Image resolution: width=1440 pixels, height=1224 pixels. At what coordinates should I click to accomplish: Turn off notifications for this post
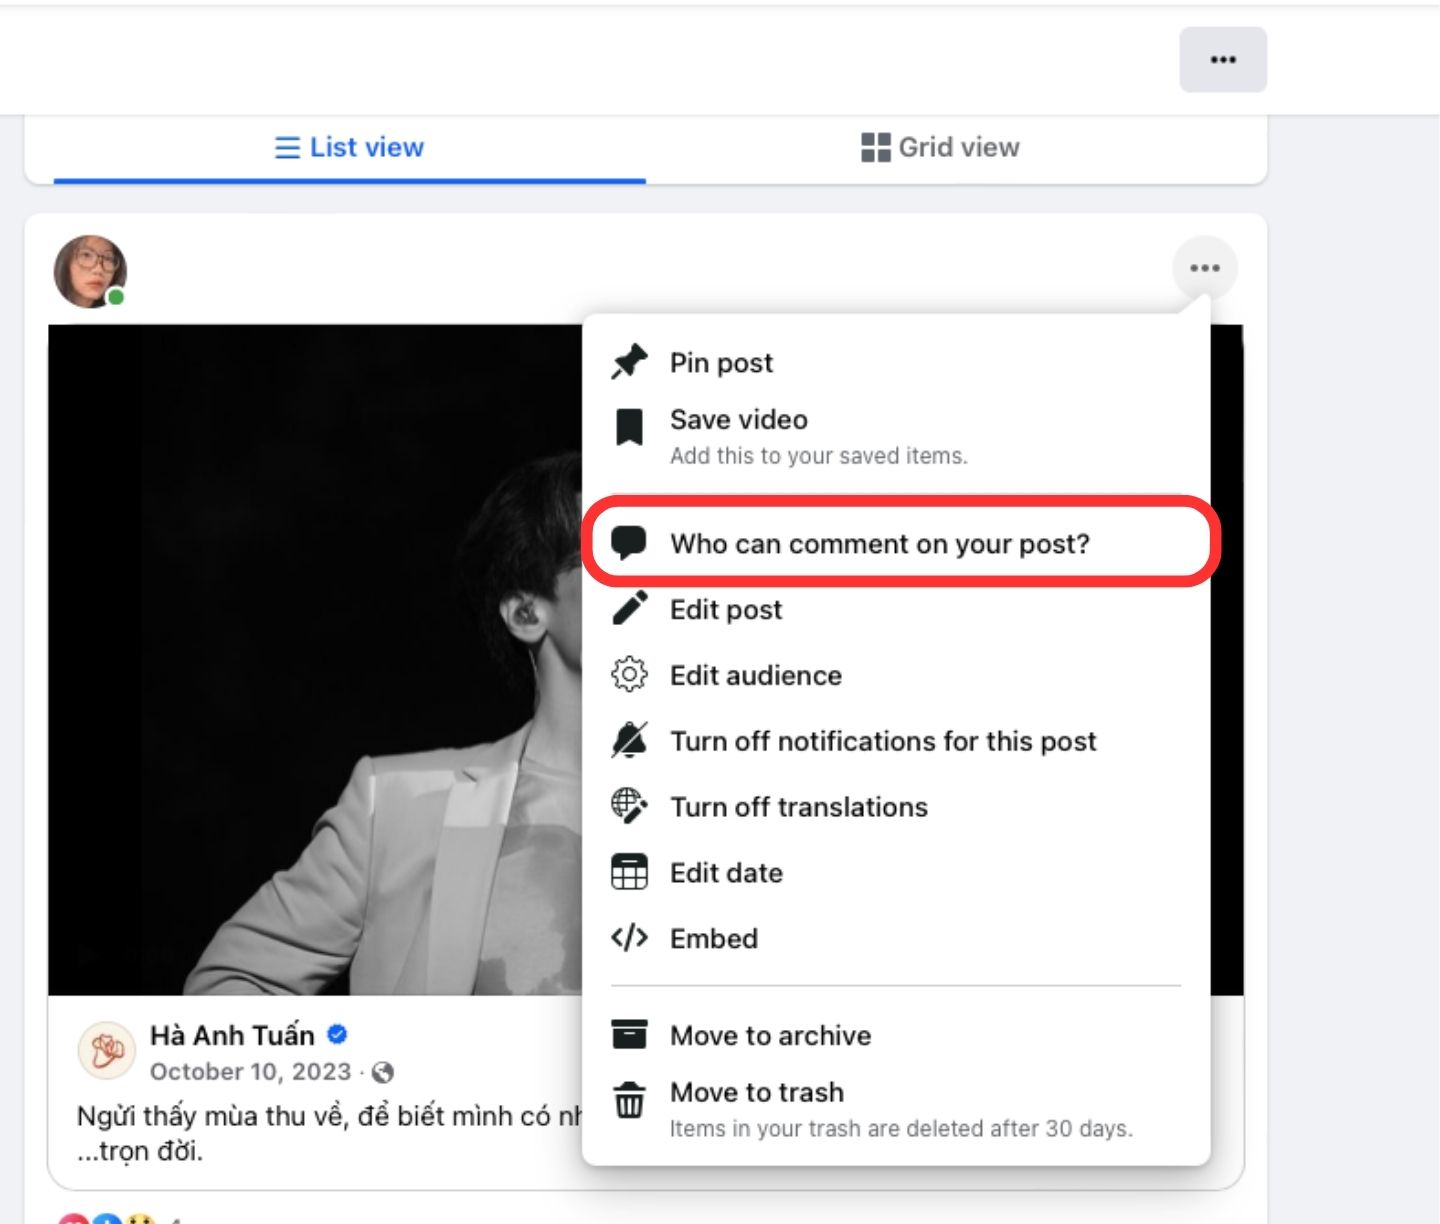(896, 741)
